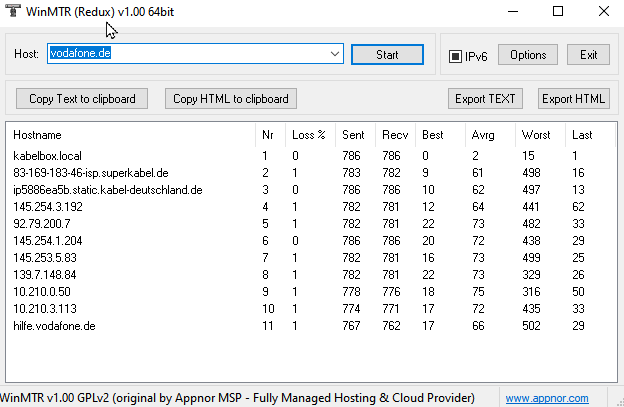Image resolution: width=624 pixels, height=407 pixels.
Task: Select the 145.253.5.83 hop
Action: click(311, 258)
